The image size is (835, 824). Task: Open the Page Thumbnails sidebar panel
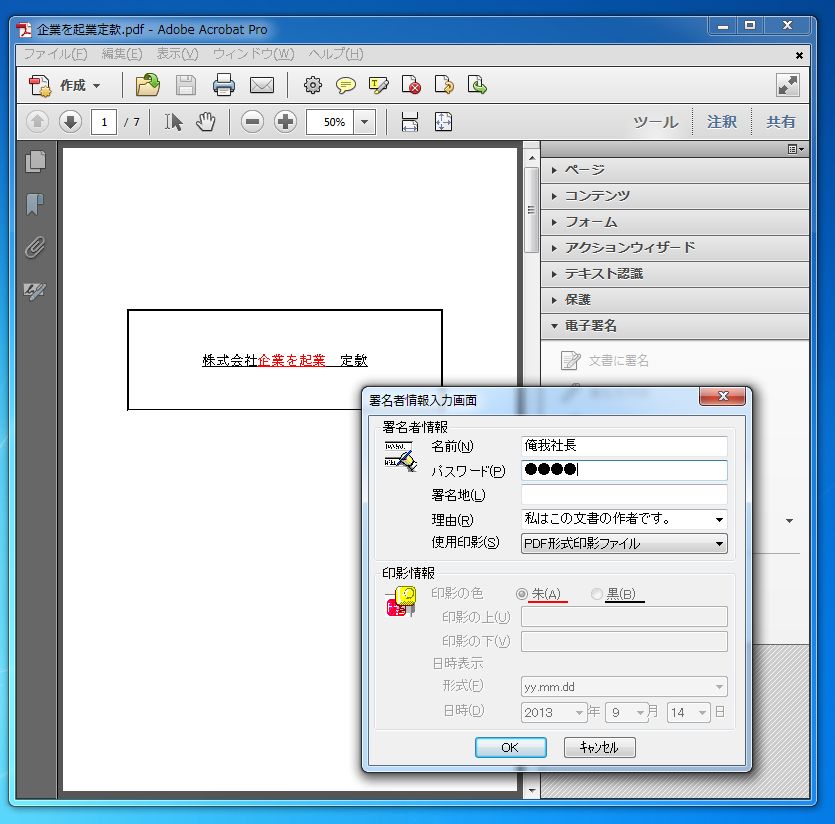pyautogui.click(x=35, y=162)
